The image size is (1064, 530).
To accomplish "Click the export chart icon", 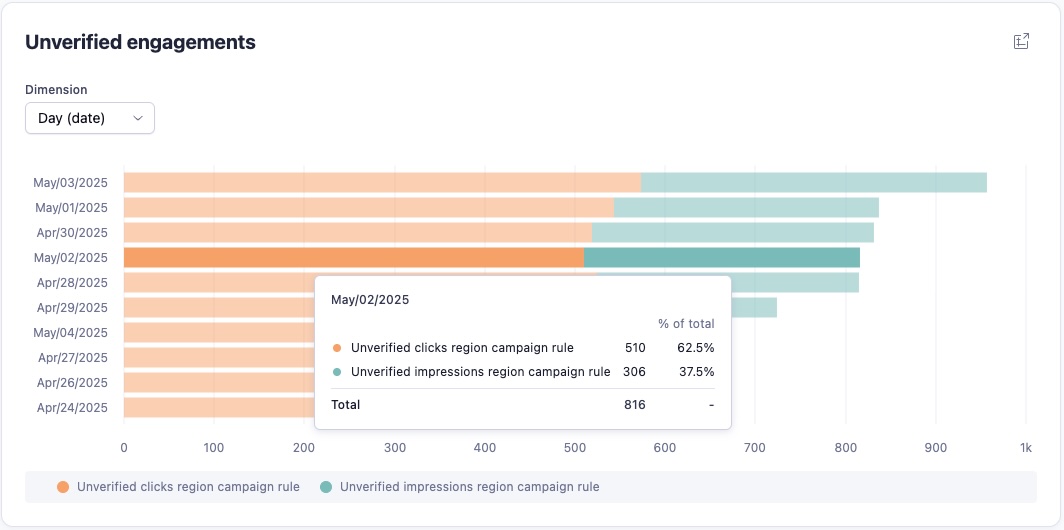I will (x=1021, y=41).
